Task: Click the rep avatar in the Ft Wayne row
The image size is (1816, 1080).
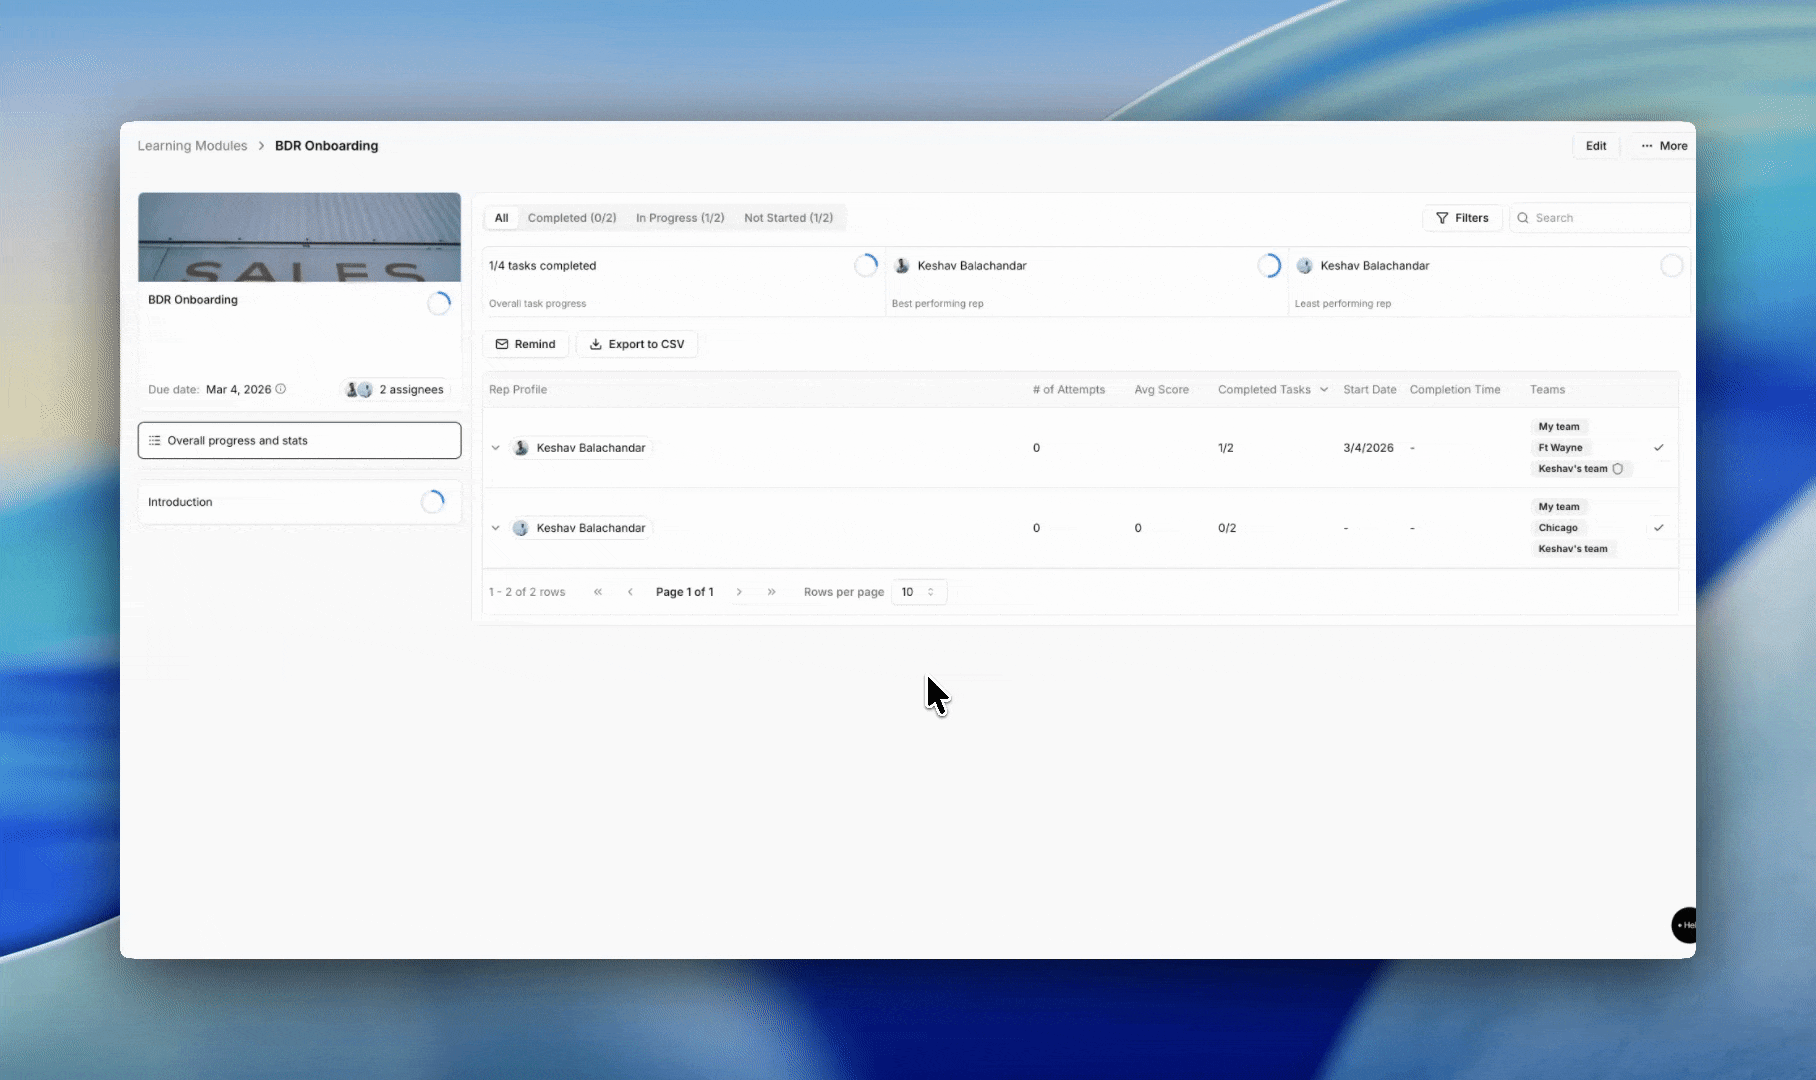Action: click(521, 448)
